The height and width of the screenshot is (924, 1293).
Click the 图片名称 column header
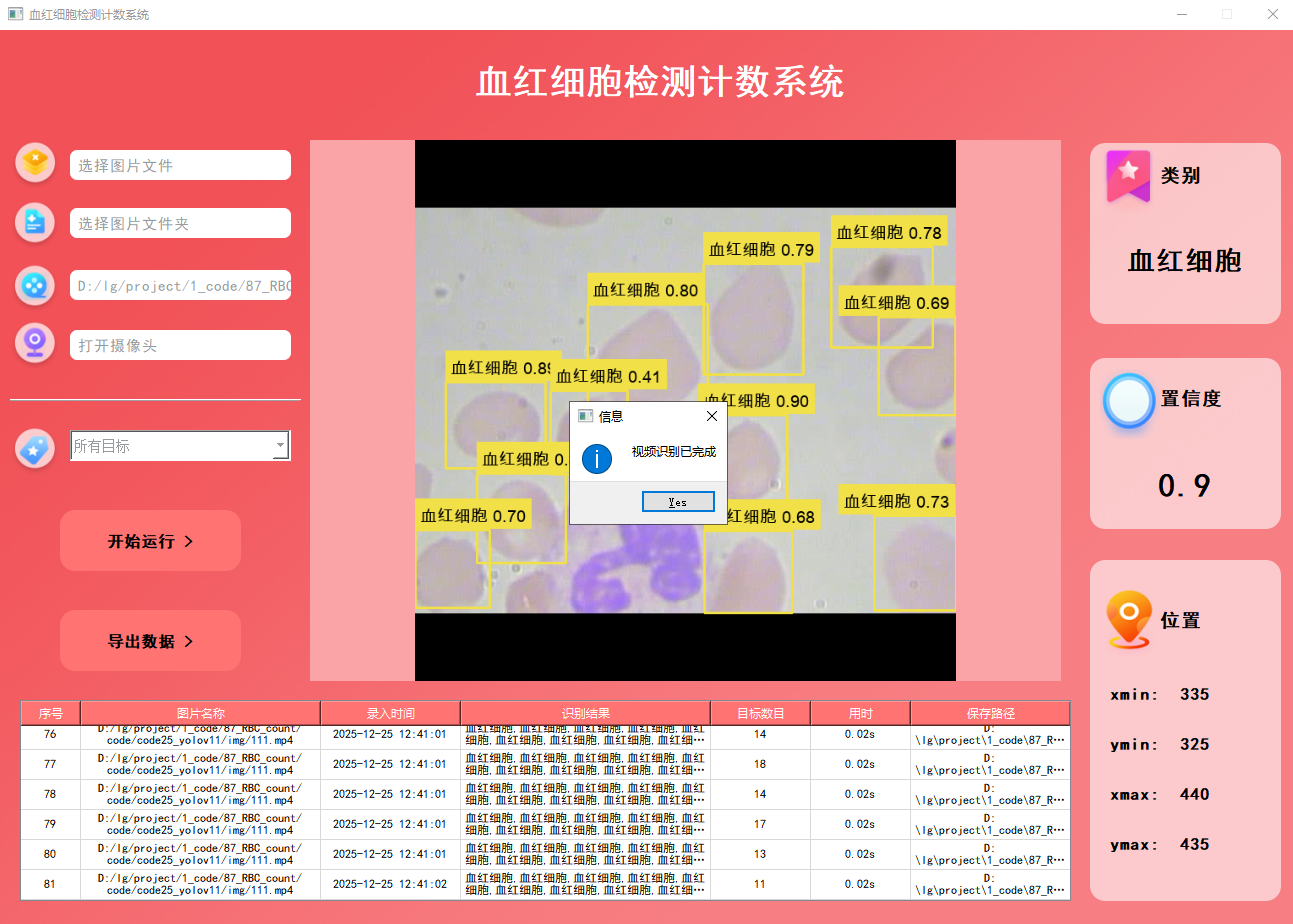(x=201, y=714)
